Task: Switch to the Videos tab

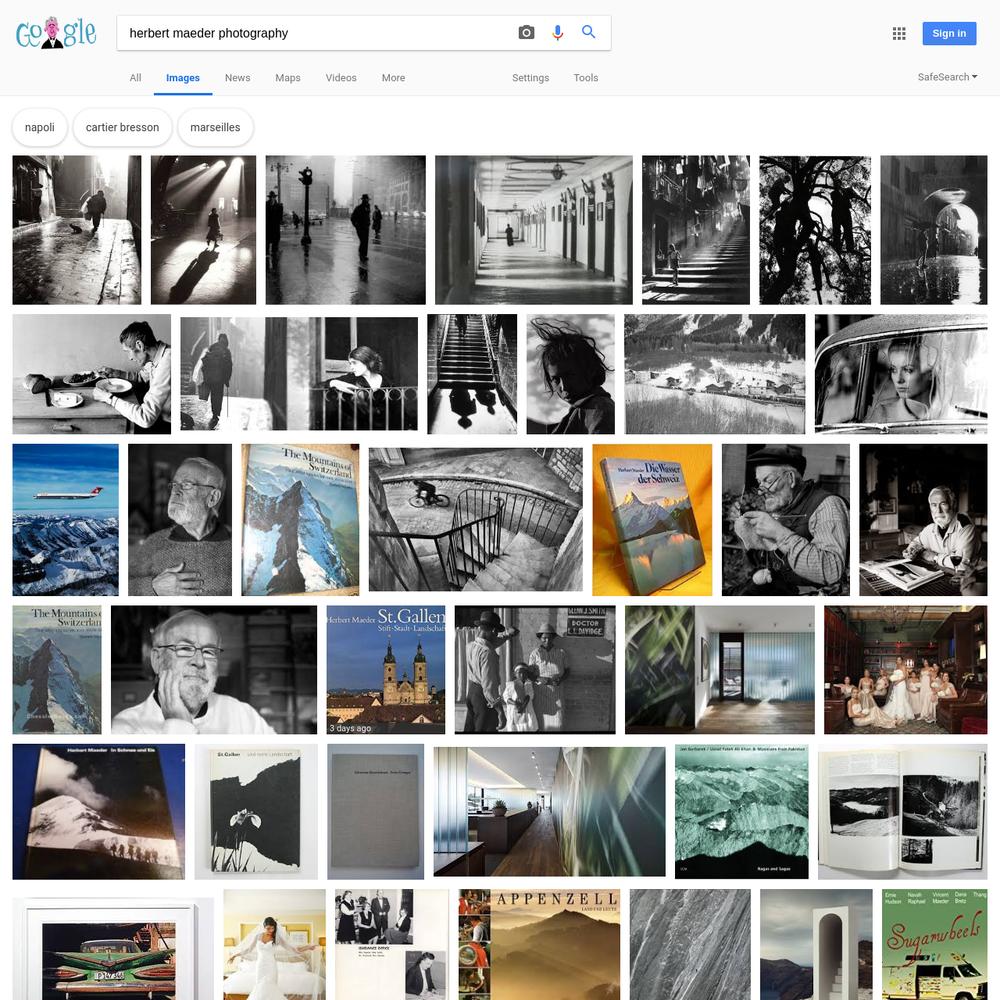Action: (x=341, y=78)
